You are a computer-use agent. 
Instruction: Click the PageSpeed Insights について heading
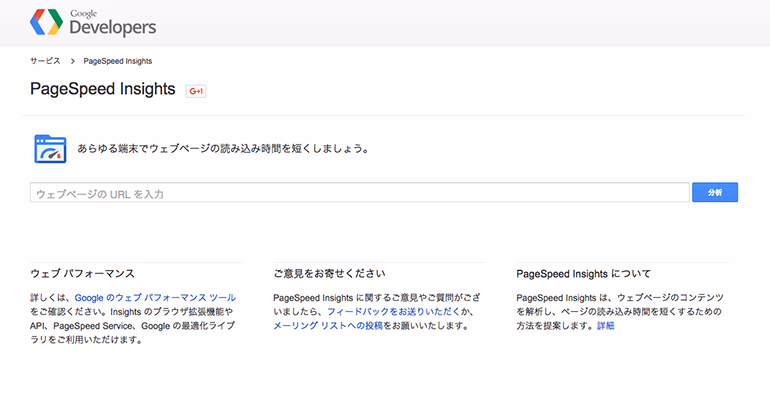point(583,274)
